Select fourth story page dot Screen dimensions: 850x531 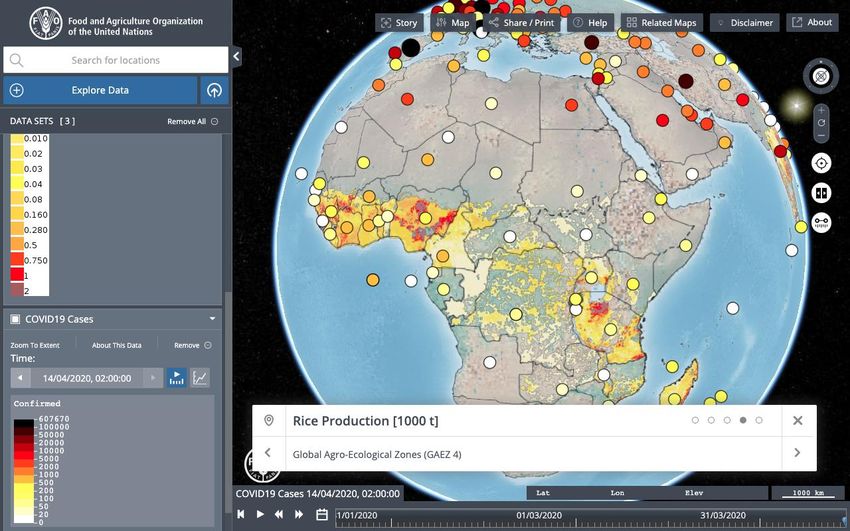click(x=743, y=420)
